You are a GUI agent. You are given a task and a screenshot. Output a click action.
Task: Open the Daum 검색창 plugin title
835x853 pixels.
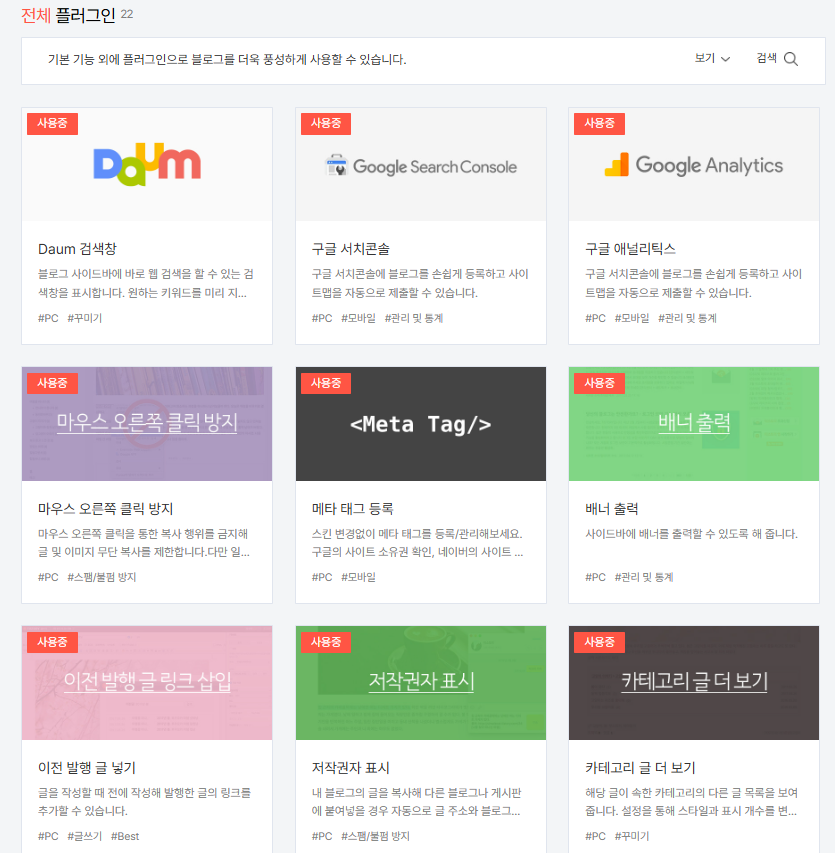tap(77, 249)
